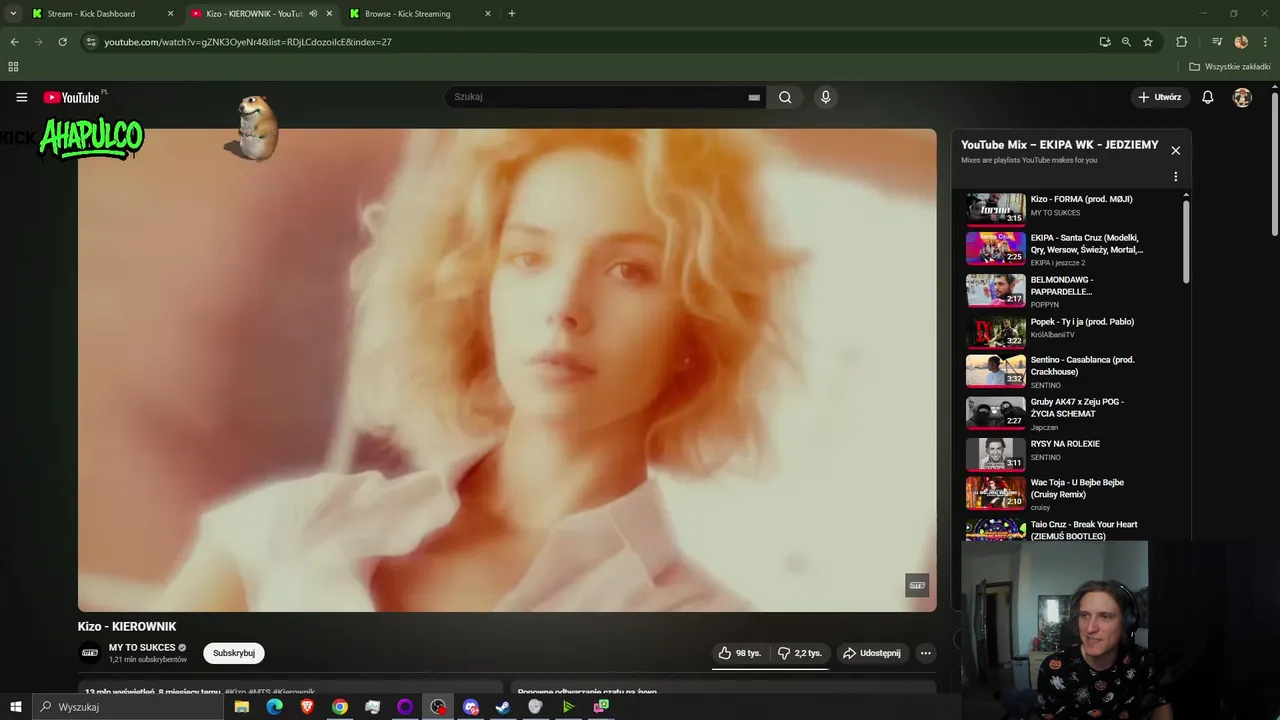Click the main page vertical scrollbar

[x=1274, y=165]
